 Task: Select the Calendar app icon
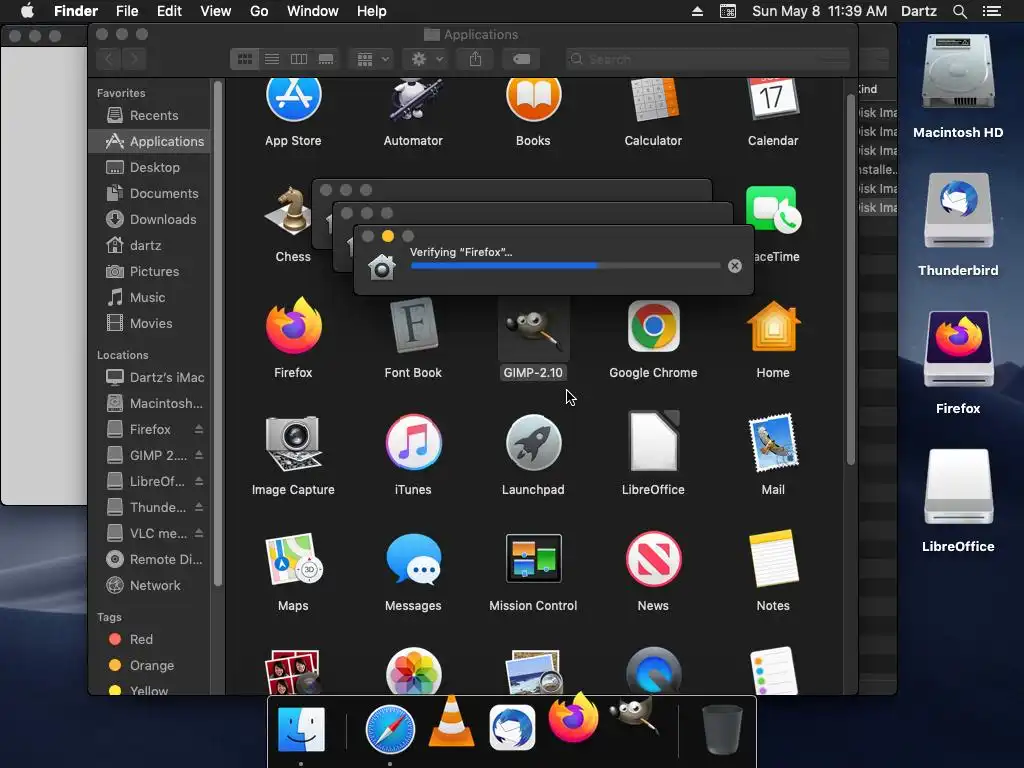[x=773, y=98]
